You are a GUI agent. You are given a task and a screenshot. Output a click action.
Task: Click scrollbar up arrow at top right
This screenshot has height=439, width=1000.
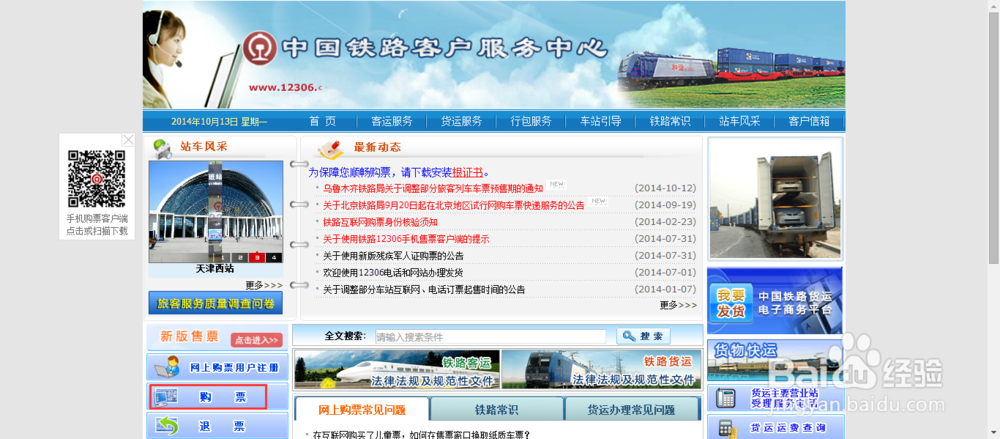(x=994, y=5)
